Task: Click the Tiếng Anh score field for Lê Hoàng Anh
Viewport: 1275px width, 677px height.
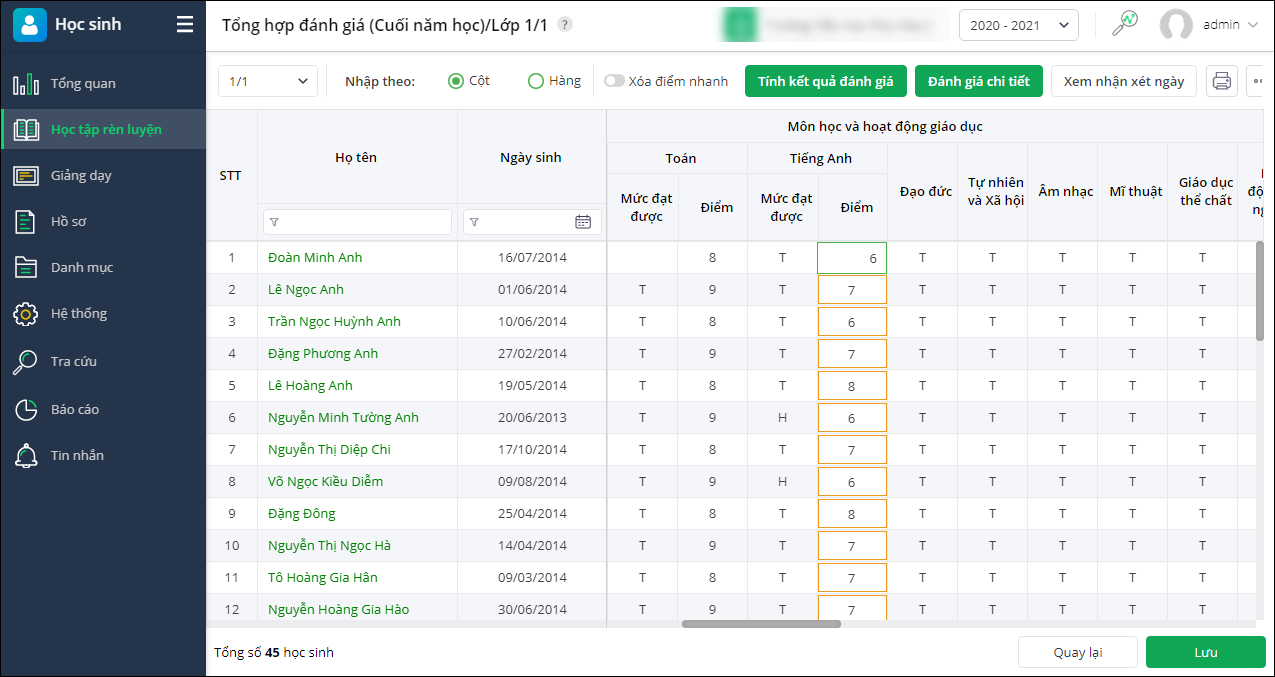Action: tap(852, 386)
